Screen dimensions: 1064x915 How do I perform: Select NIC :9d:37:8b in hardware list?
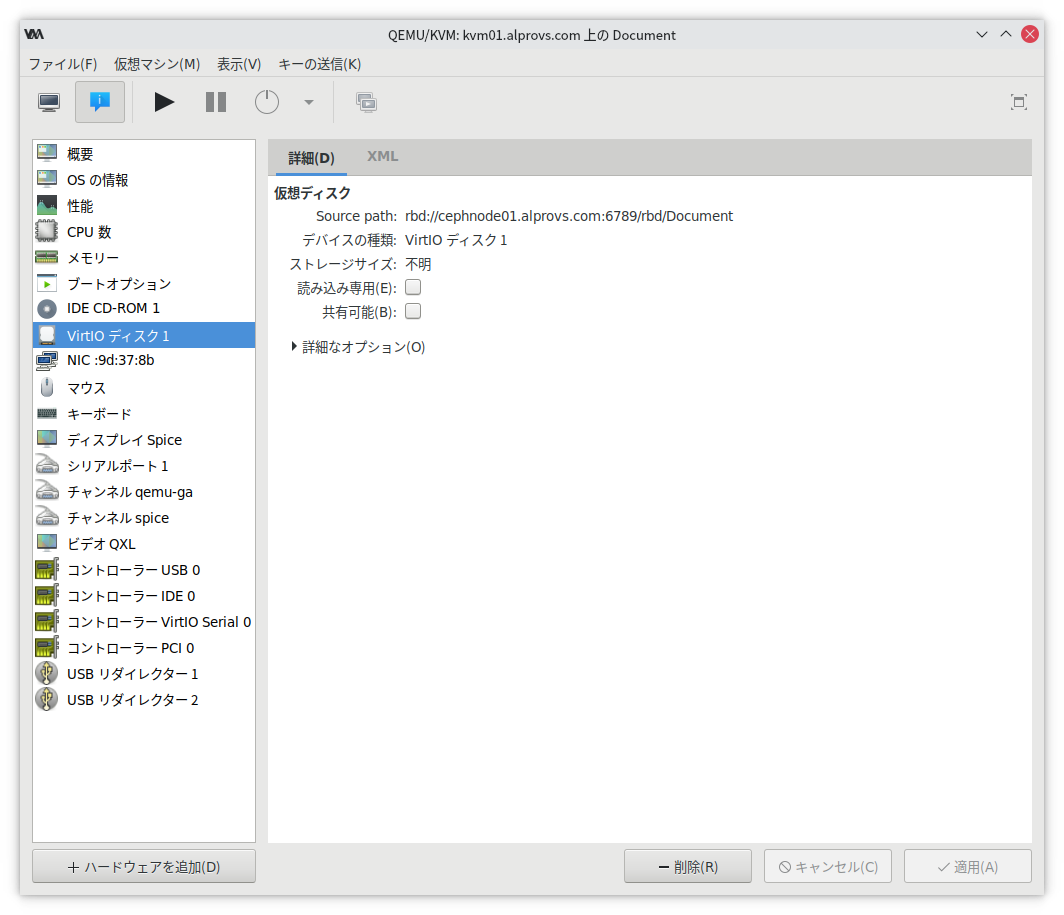coord(110,360)
